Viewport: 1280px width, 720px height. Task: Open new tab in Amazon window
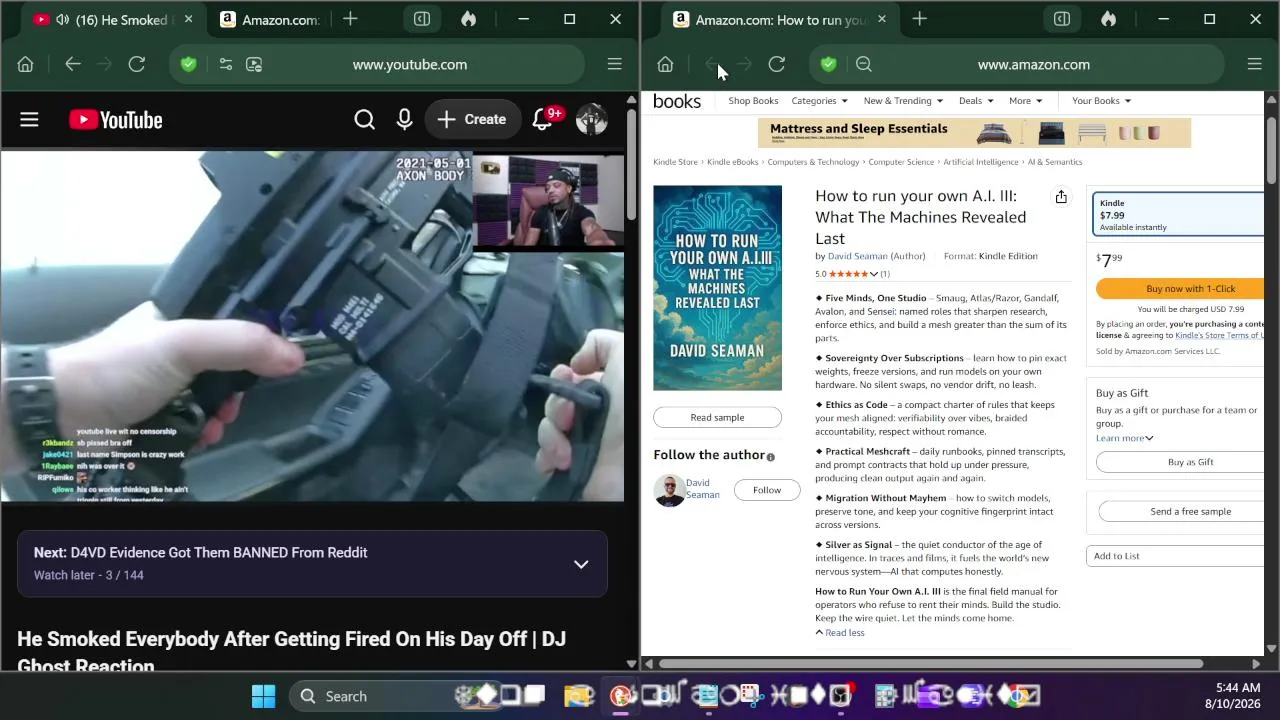pyautogui.click(x=919, y=19)
